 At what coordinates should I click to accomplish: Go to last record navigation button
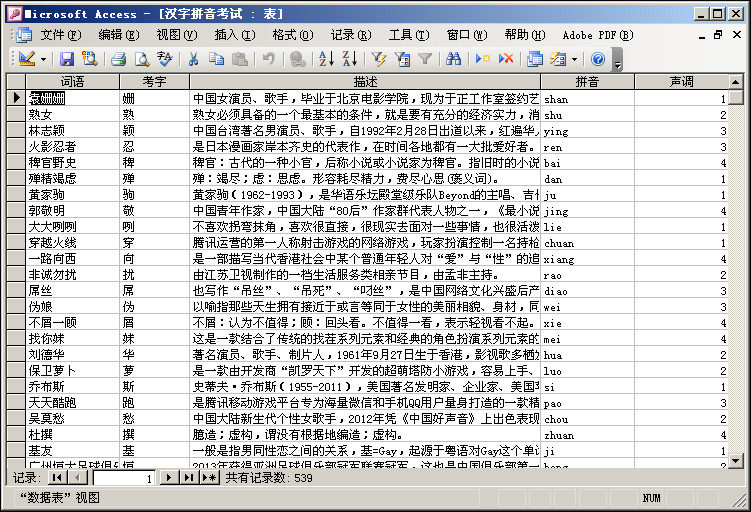[x=189, y=478]
